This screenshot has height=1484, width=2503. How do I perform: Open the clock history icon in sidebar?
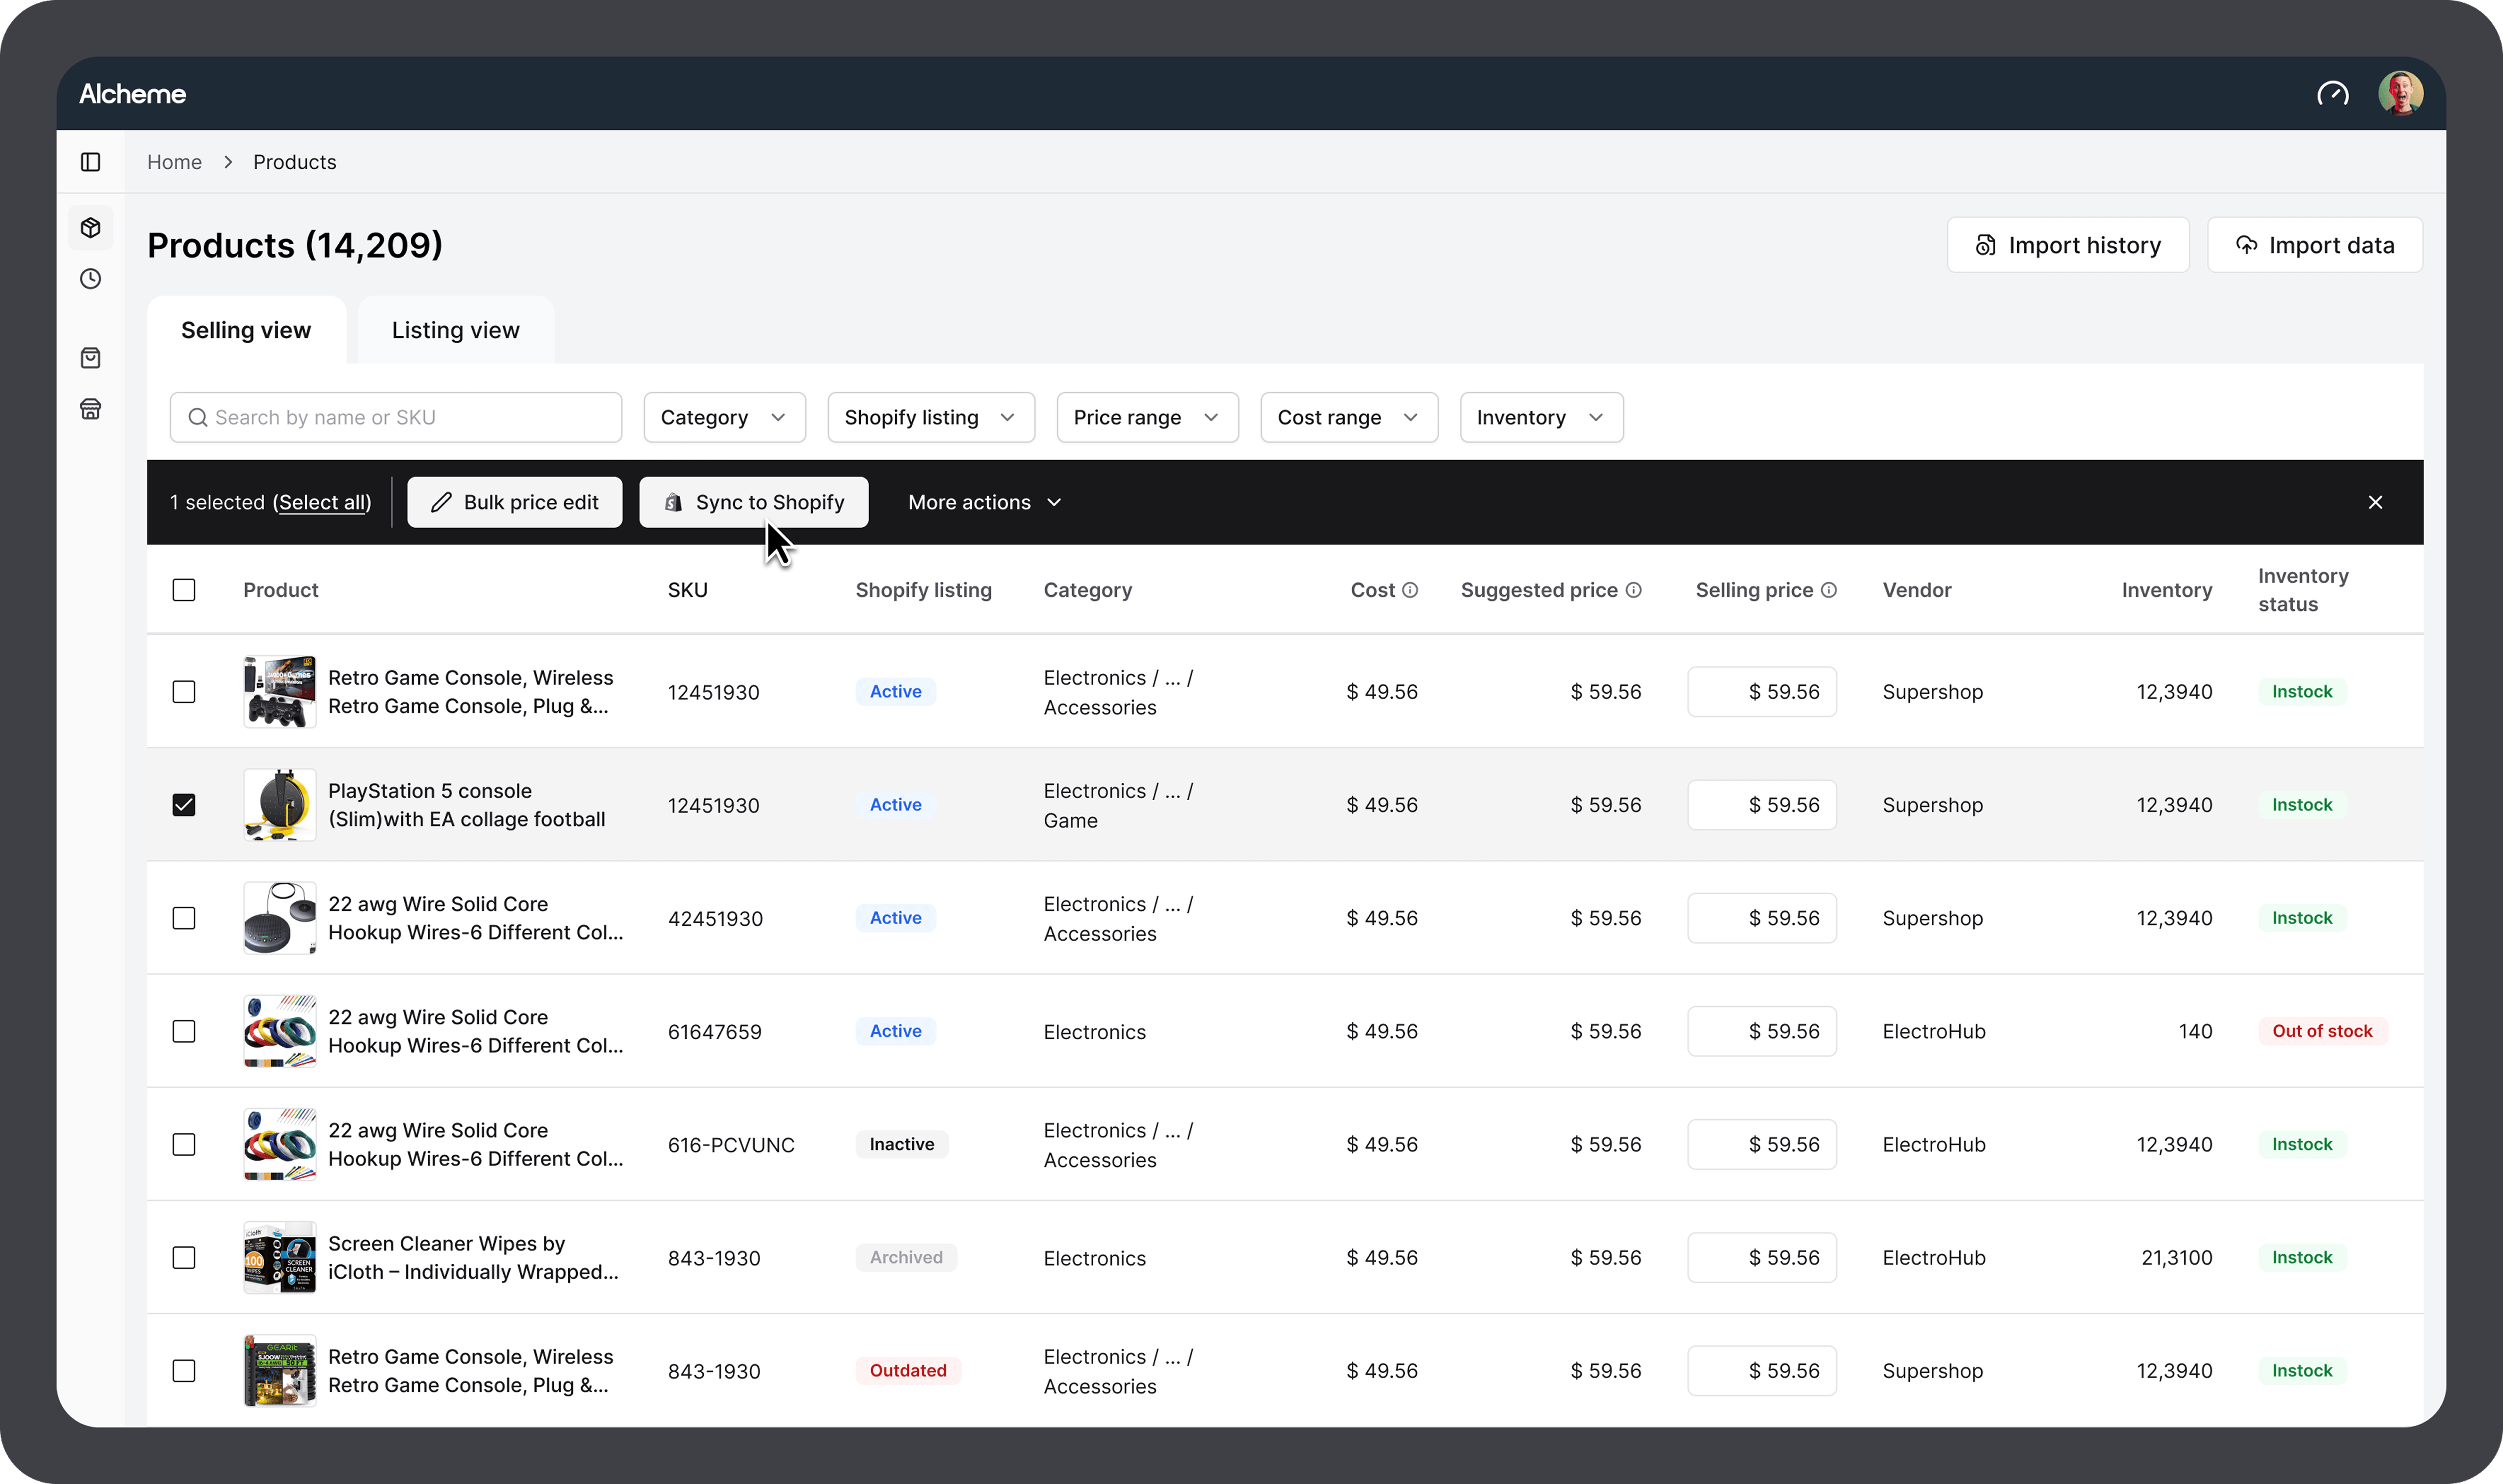[90, 279]
